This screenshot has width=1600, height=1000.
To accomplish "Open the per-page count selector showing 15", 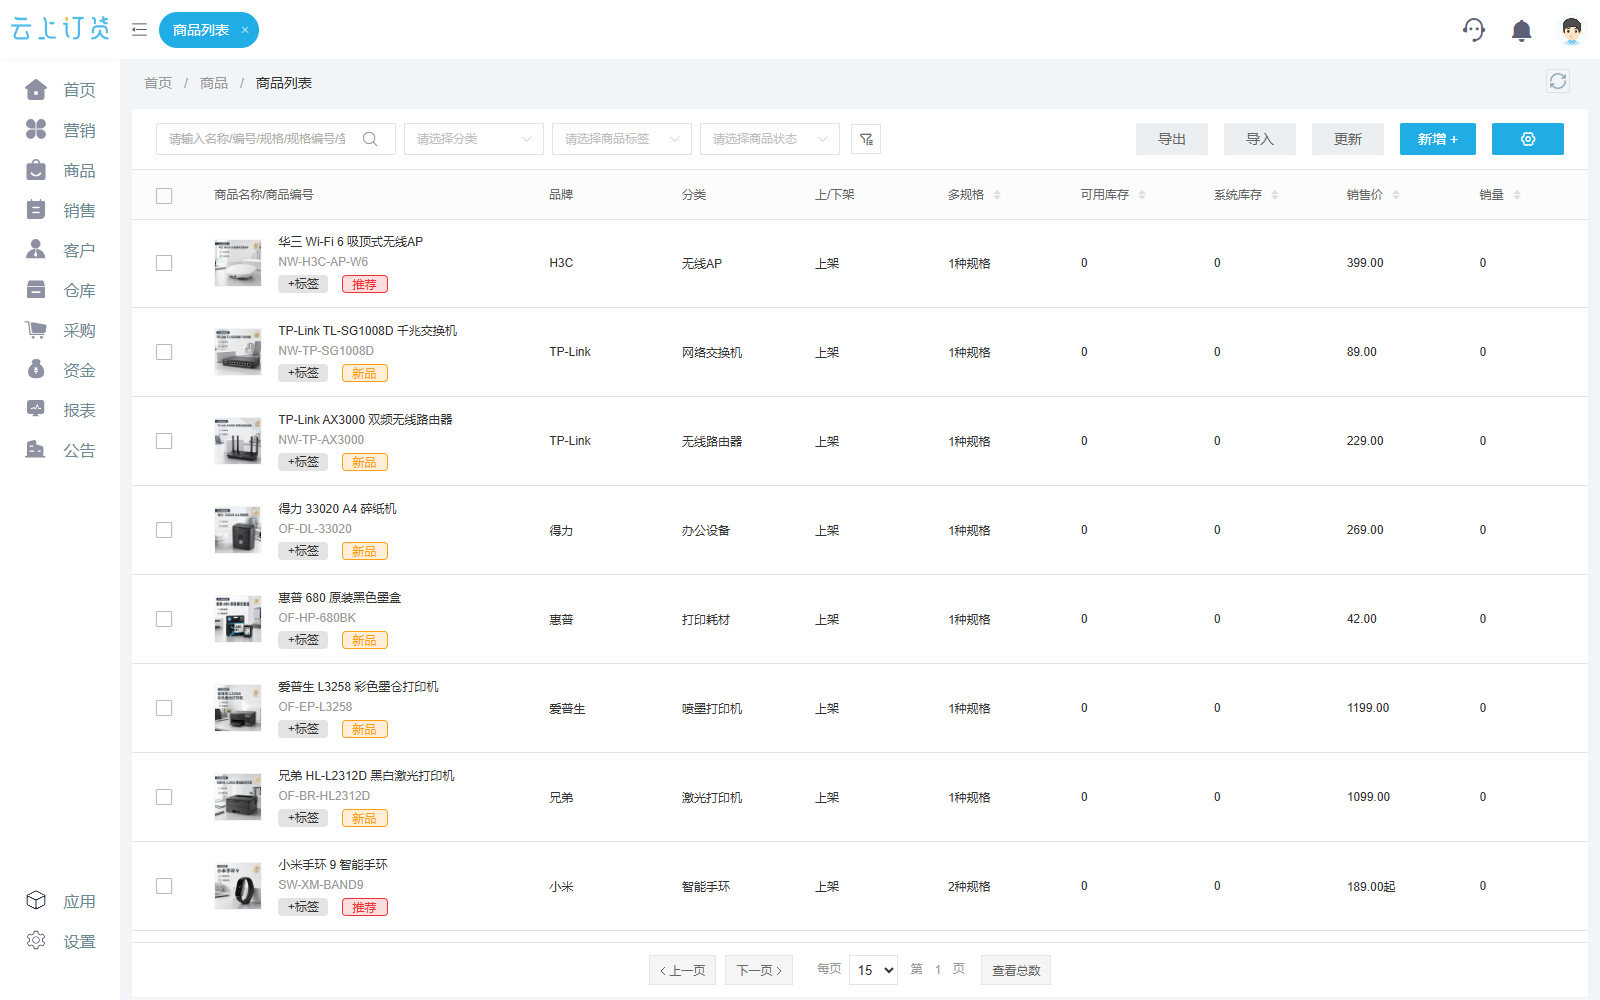I will point(874,970).
